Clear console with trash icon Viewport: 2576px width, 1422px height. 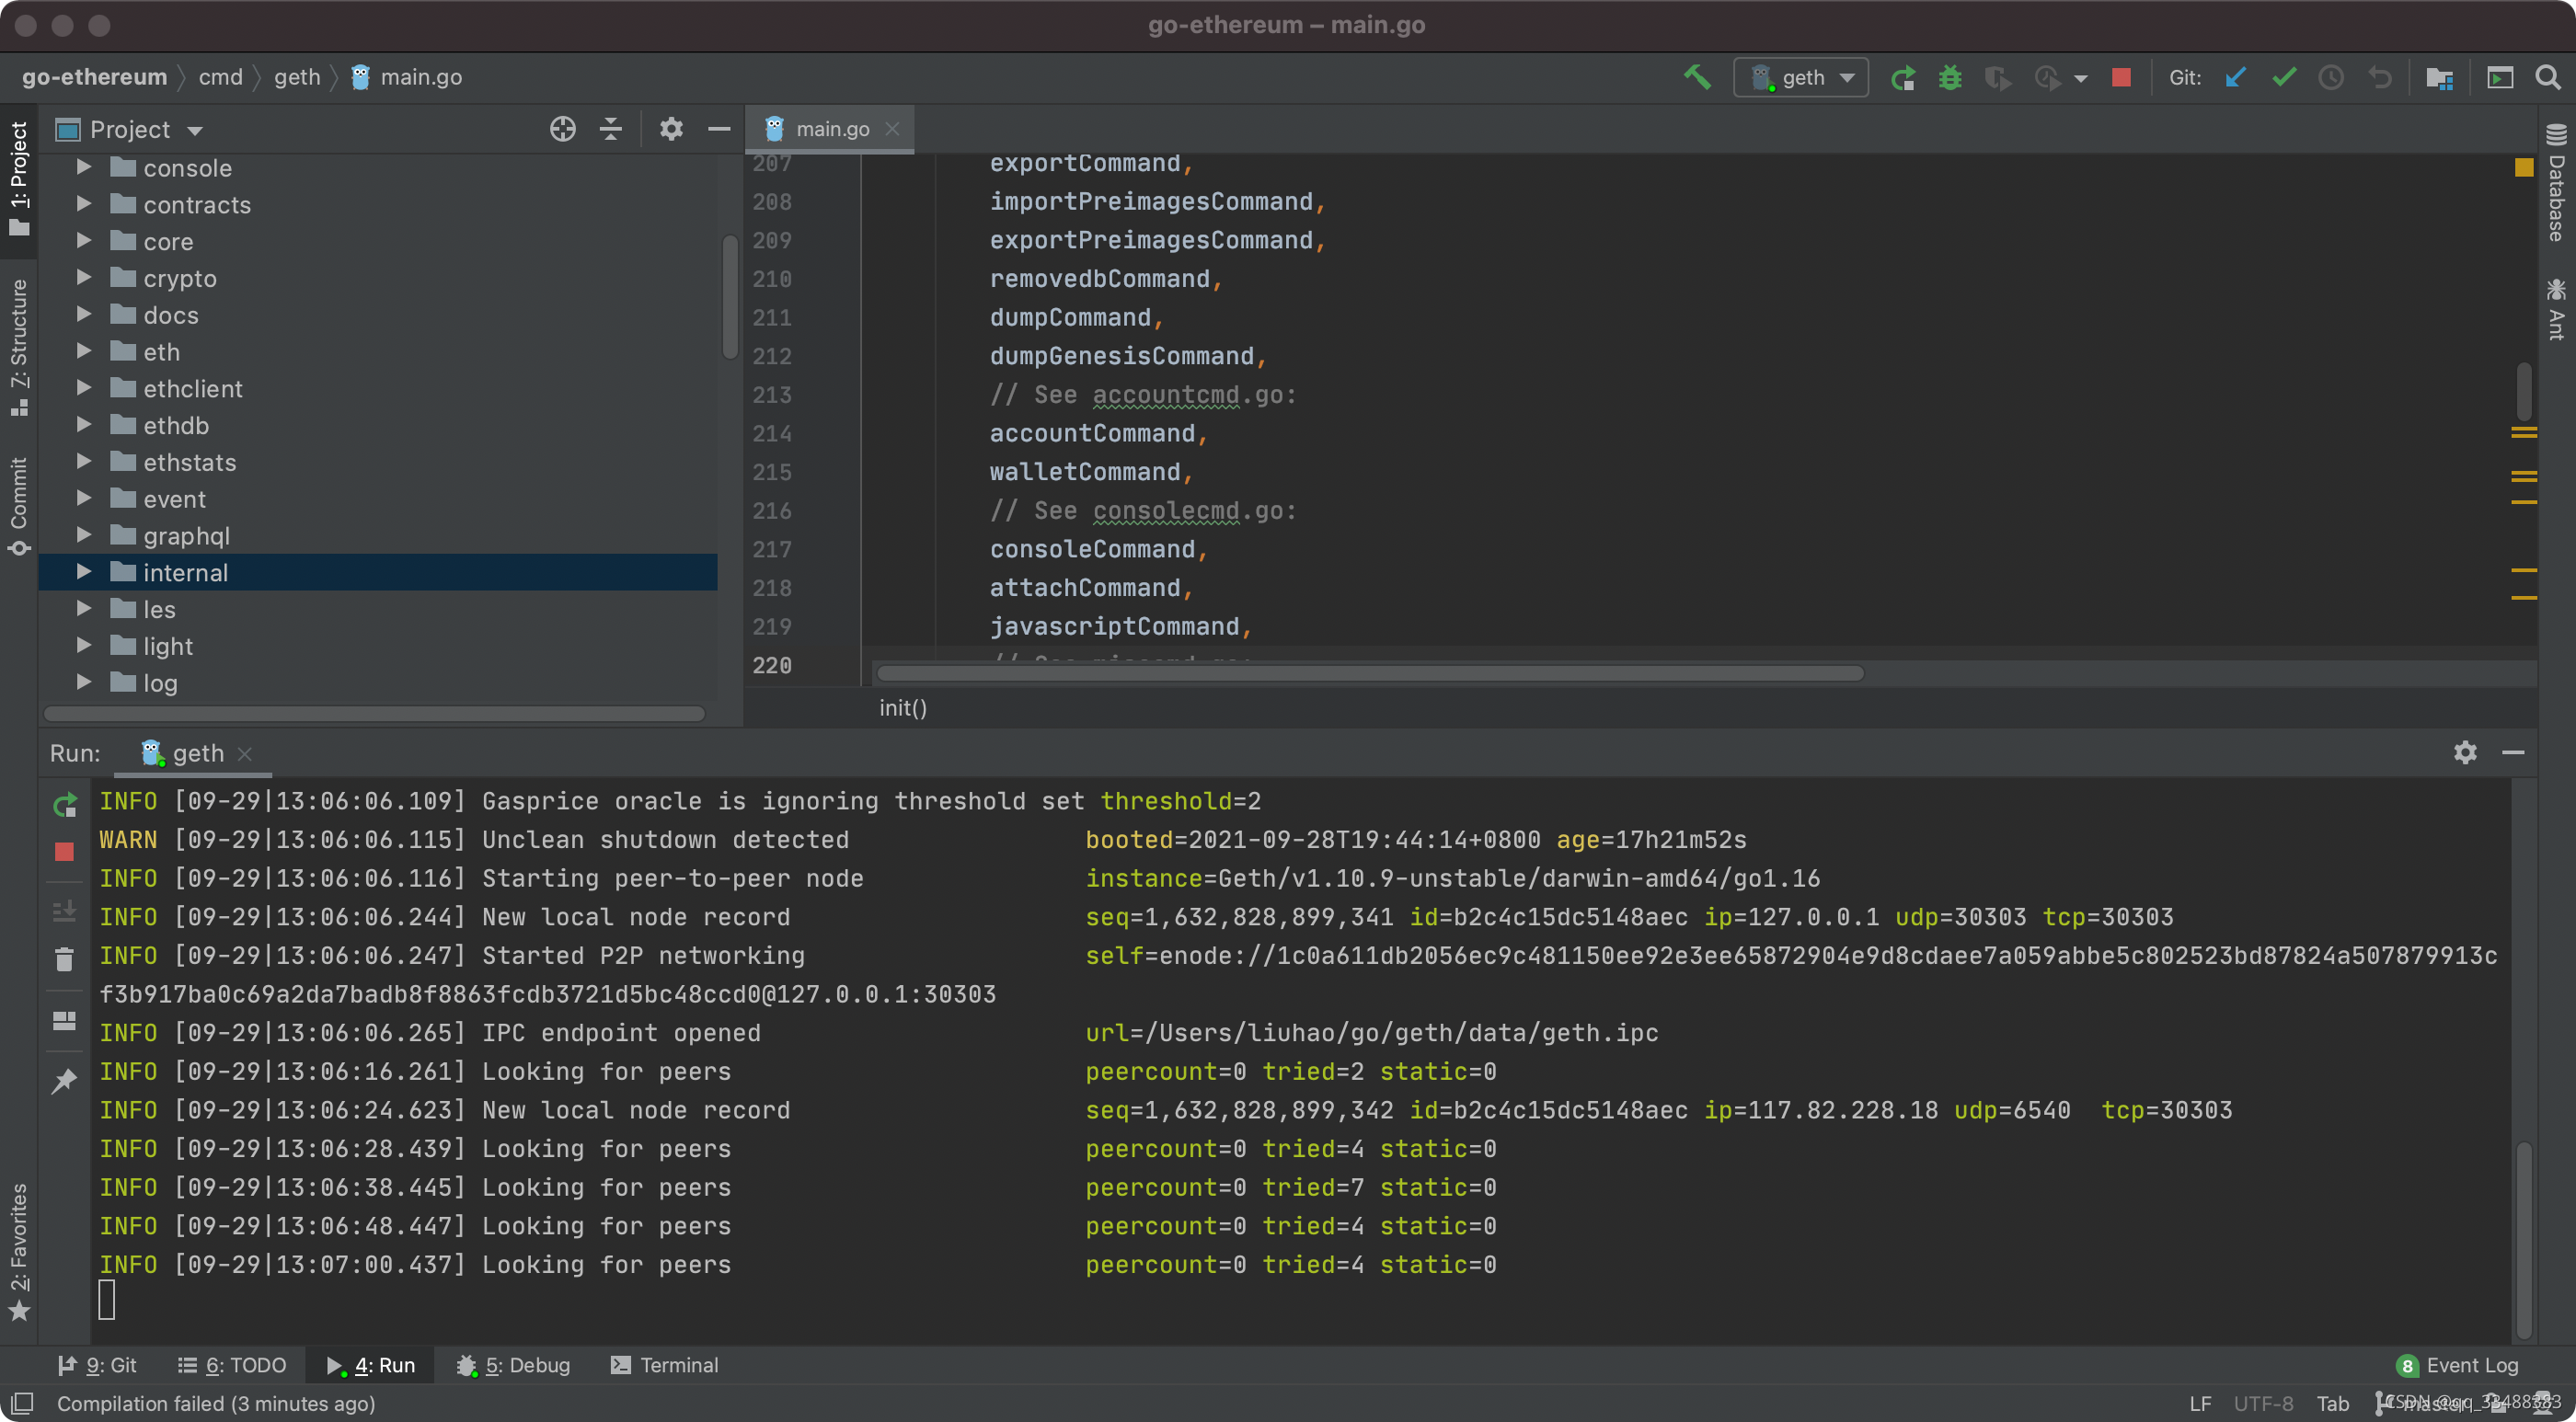(64, 960)
